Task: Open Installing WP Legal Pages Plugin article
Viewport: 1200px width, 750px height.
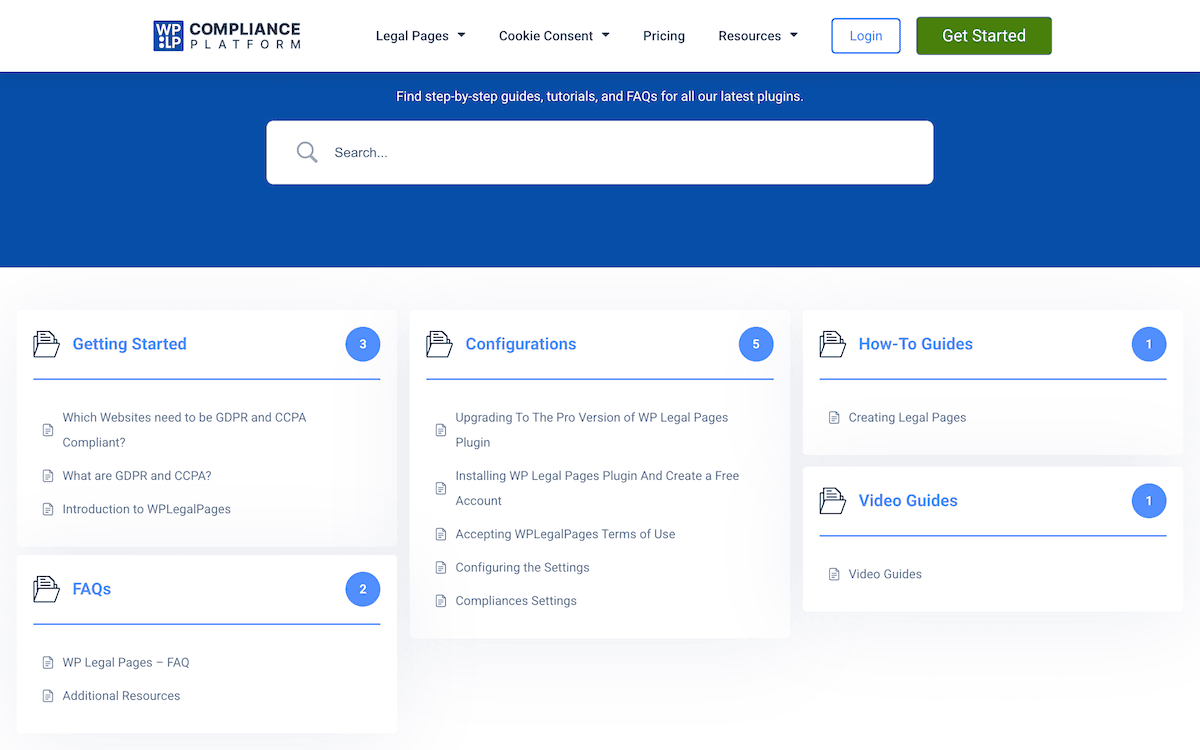Action: coord(597,488)
